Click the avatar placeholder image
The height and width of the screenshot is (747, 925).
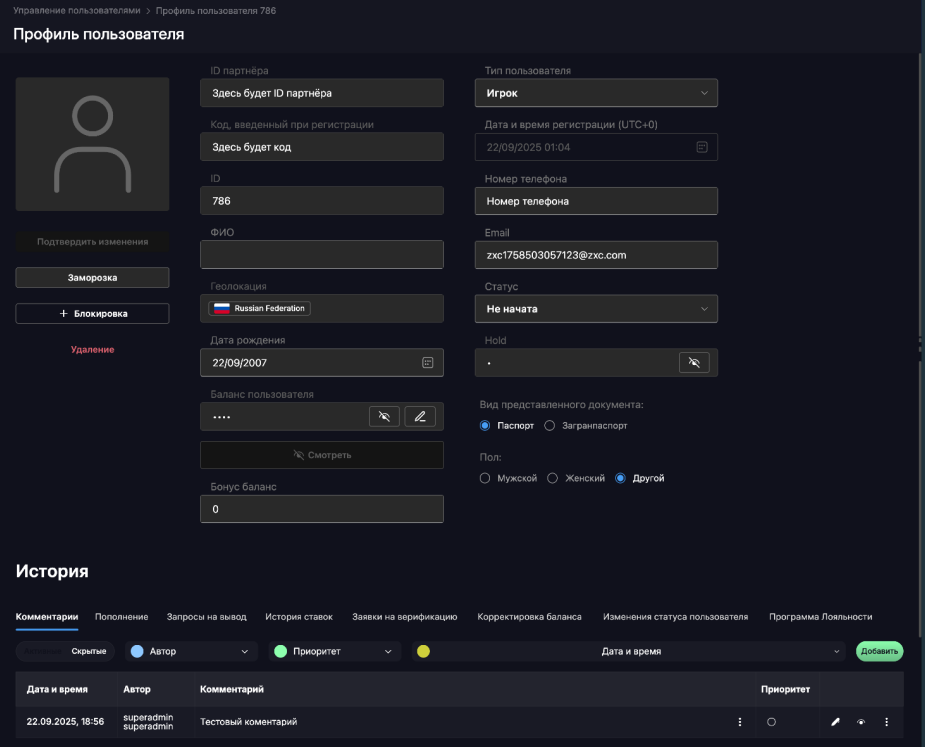pos(92,144)
